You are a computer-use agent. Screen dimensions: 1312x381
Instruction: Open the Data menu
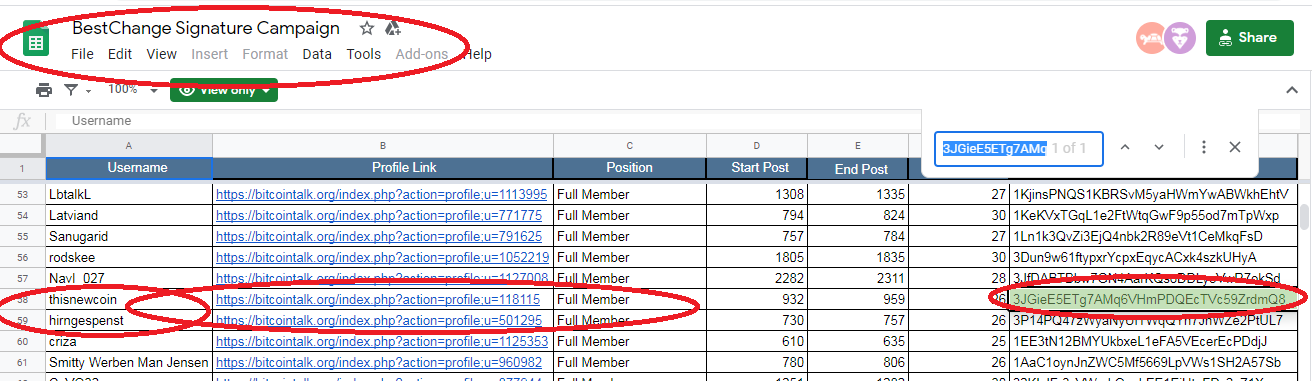317,54
